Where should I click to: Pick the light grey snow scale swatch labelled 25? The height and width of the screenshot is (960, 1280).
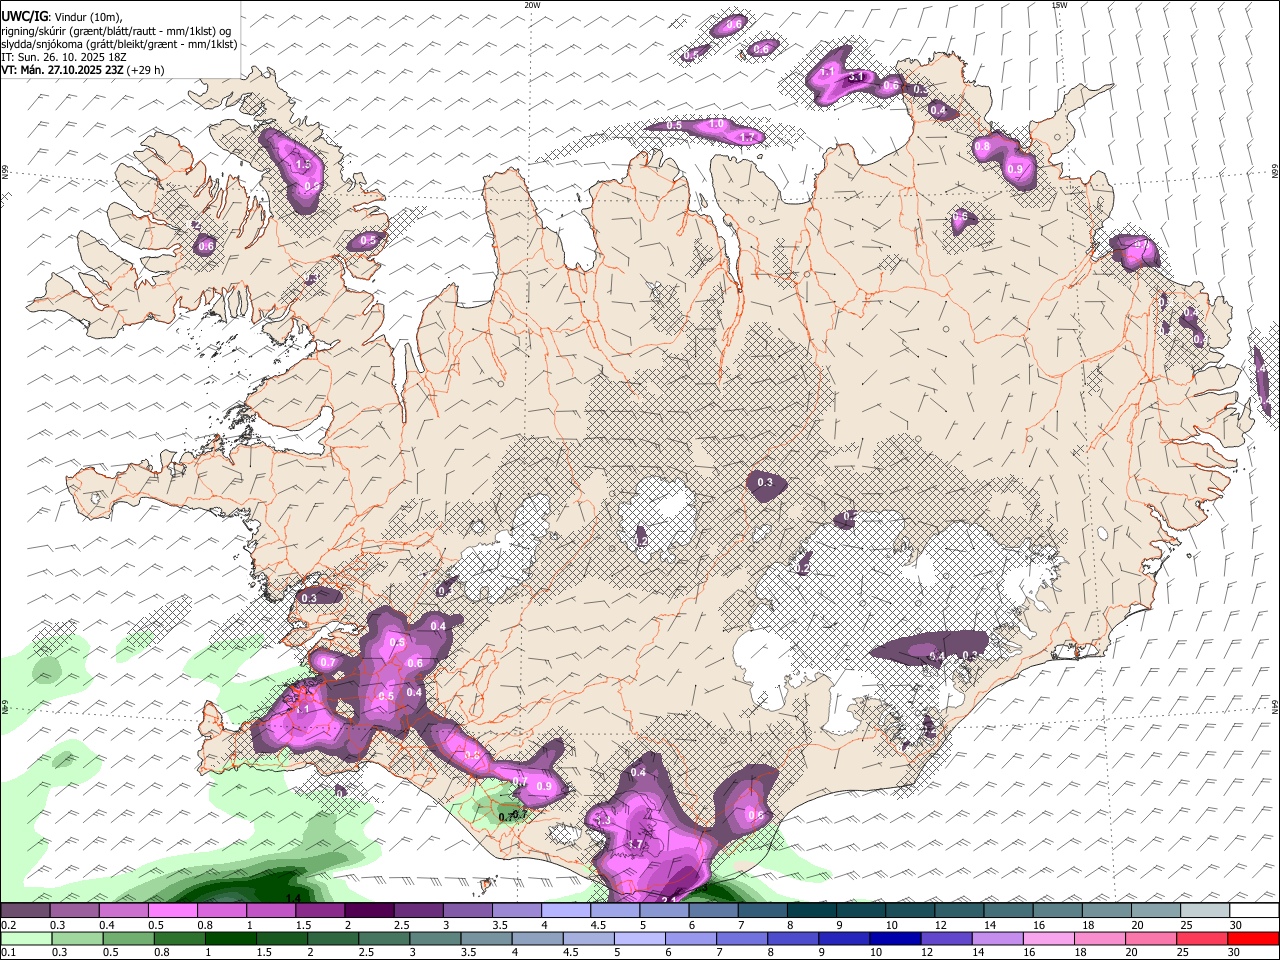click(1205, 911)
